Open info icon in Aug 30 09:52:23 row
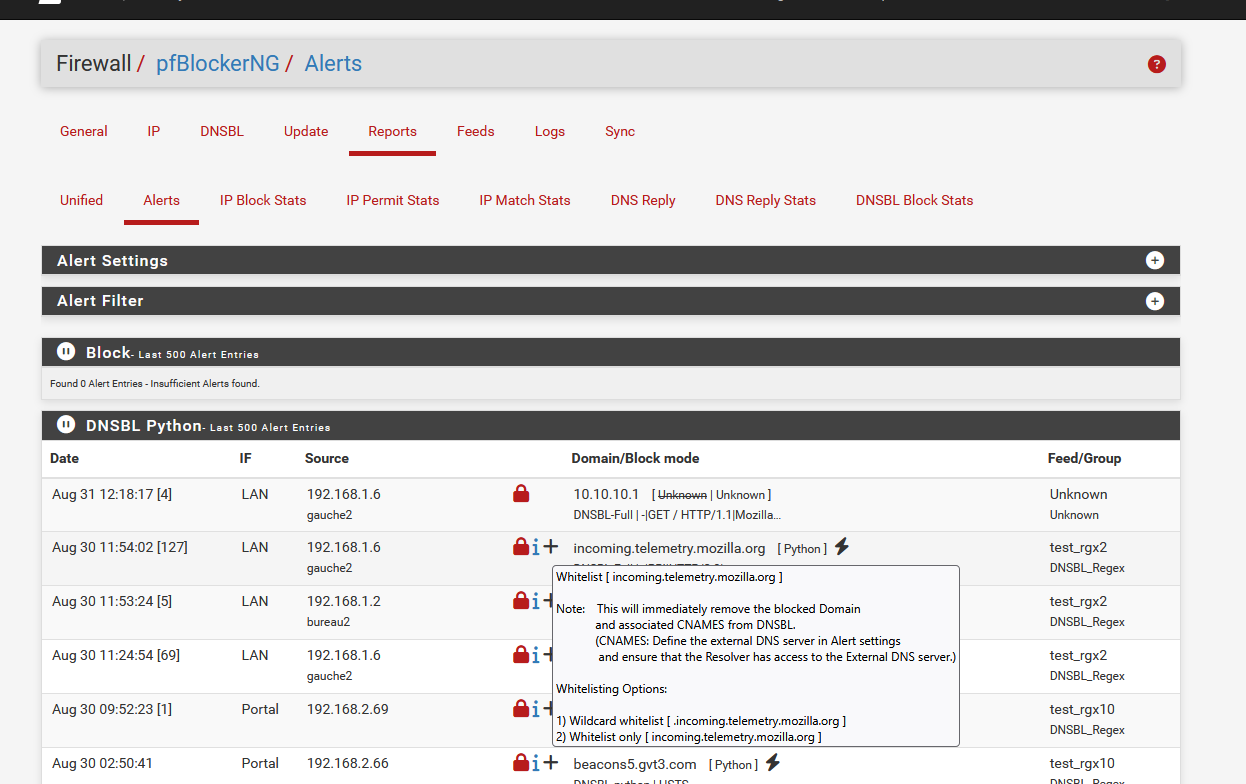This screenshot has height=784, width=1246. tap(536, 709)
